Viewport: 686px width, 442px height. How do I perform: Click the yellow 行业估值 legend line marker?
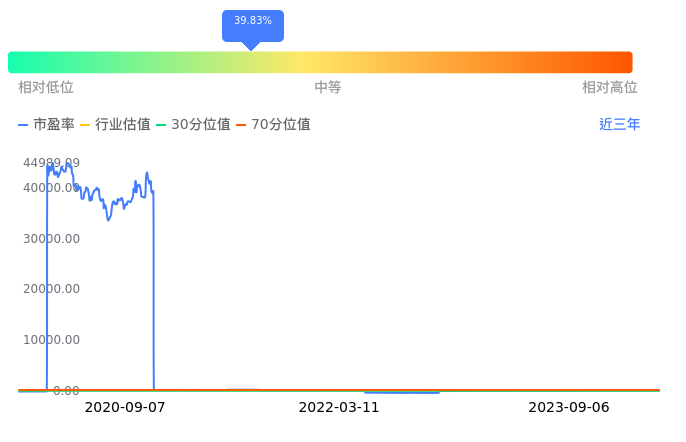[x=85, y=125]
